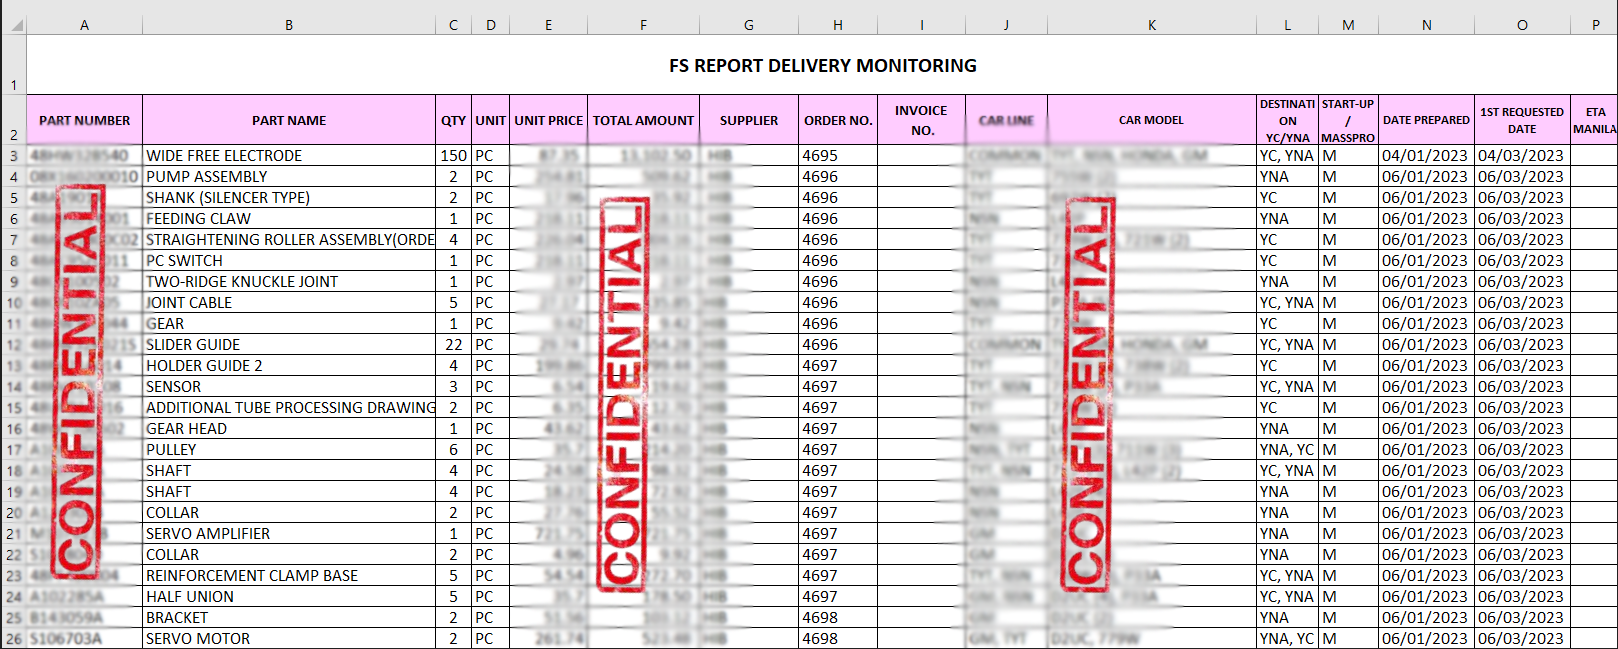Click the HOLDER GUIDE 2 cell

(x=289, y=366)
